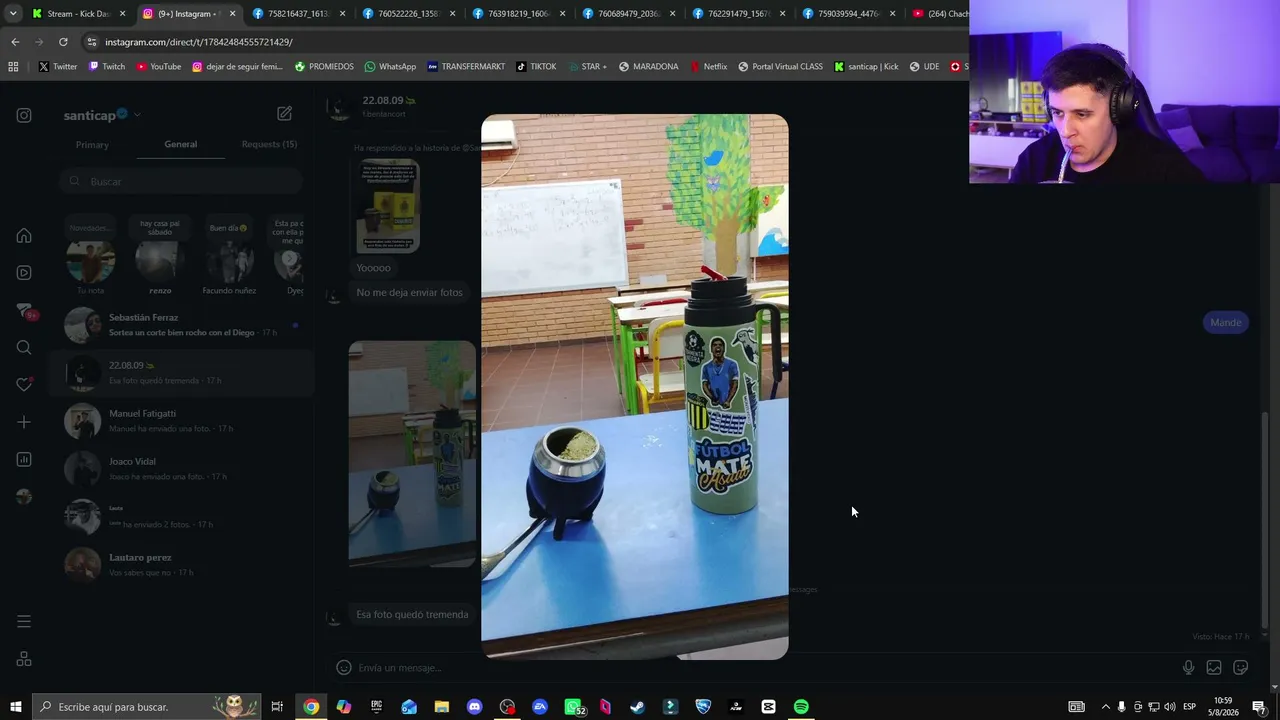
Task: Open the taskbar clock showing 10:59
Action: point(1223,707)
